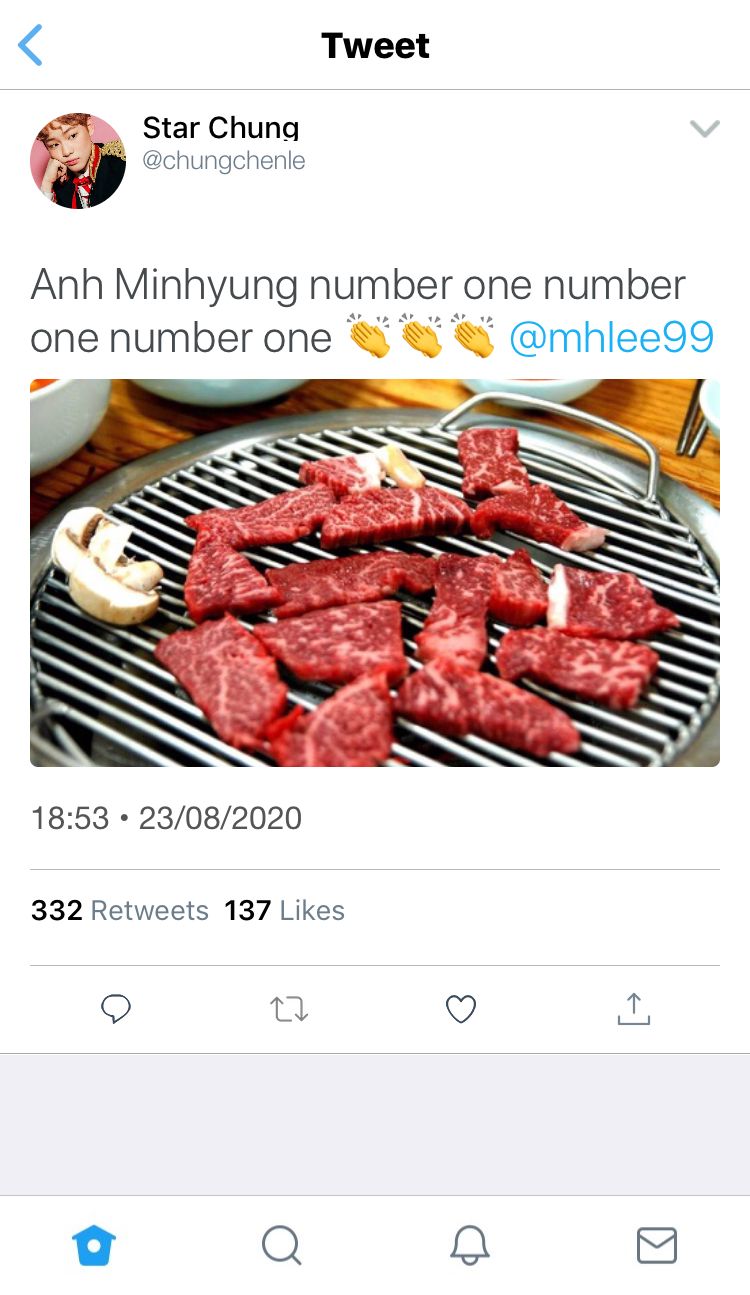Open Star Chung's profile picture

78,160
